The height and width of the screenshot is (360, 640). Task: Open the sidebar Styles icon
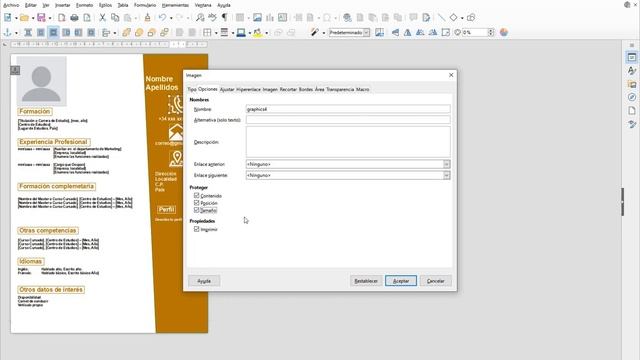tap(632, 71)
